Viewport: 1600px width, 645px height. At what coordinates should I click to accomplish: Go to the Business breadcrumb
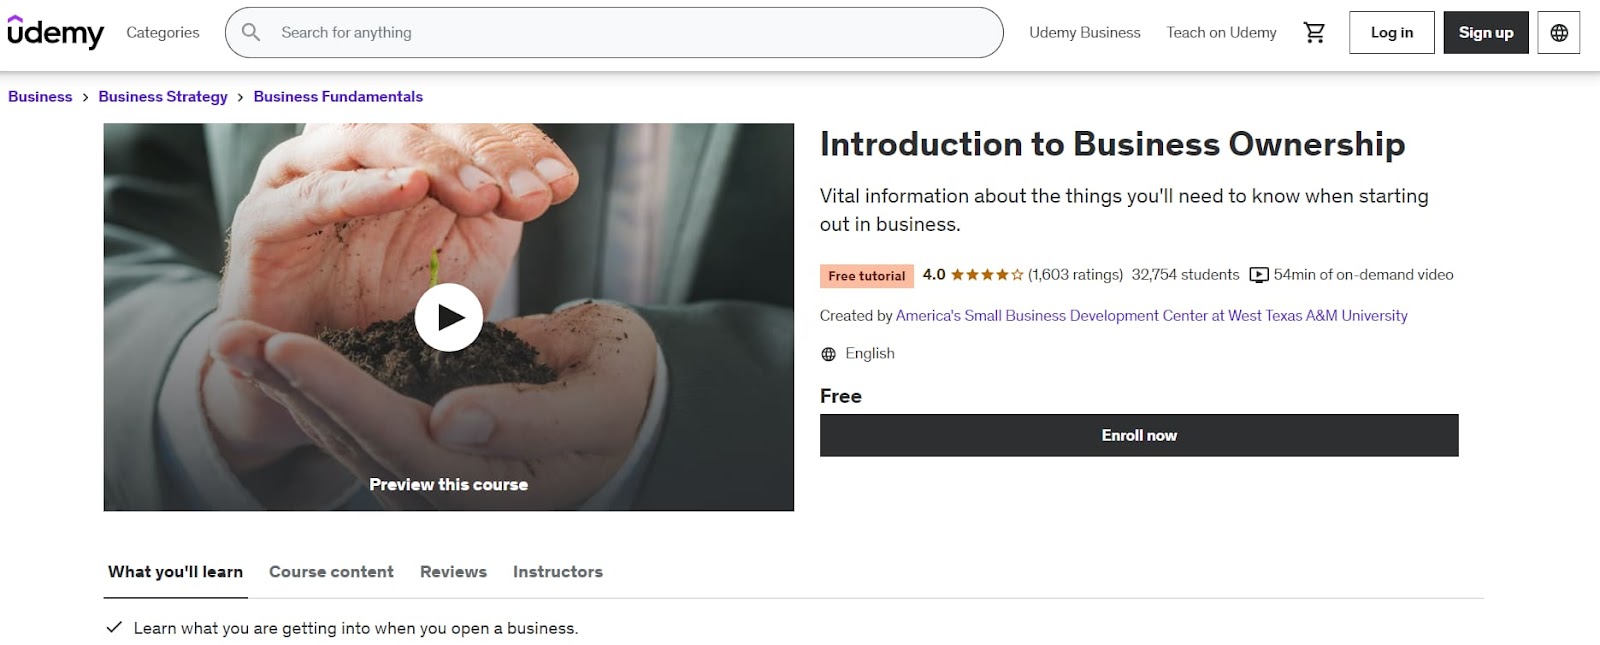[40, 97]
